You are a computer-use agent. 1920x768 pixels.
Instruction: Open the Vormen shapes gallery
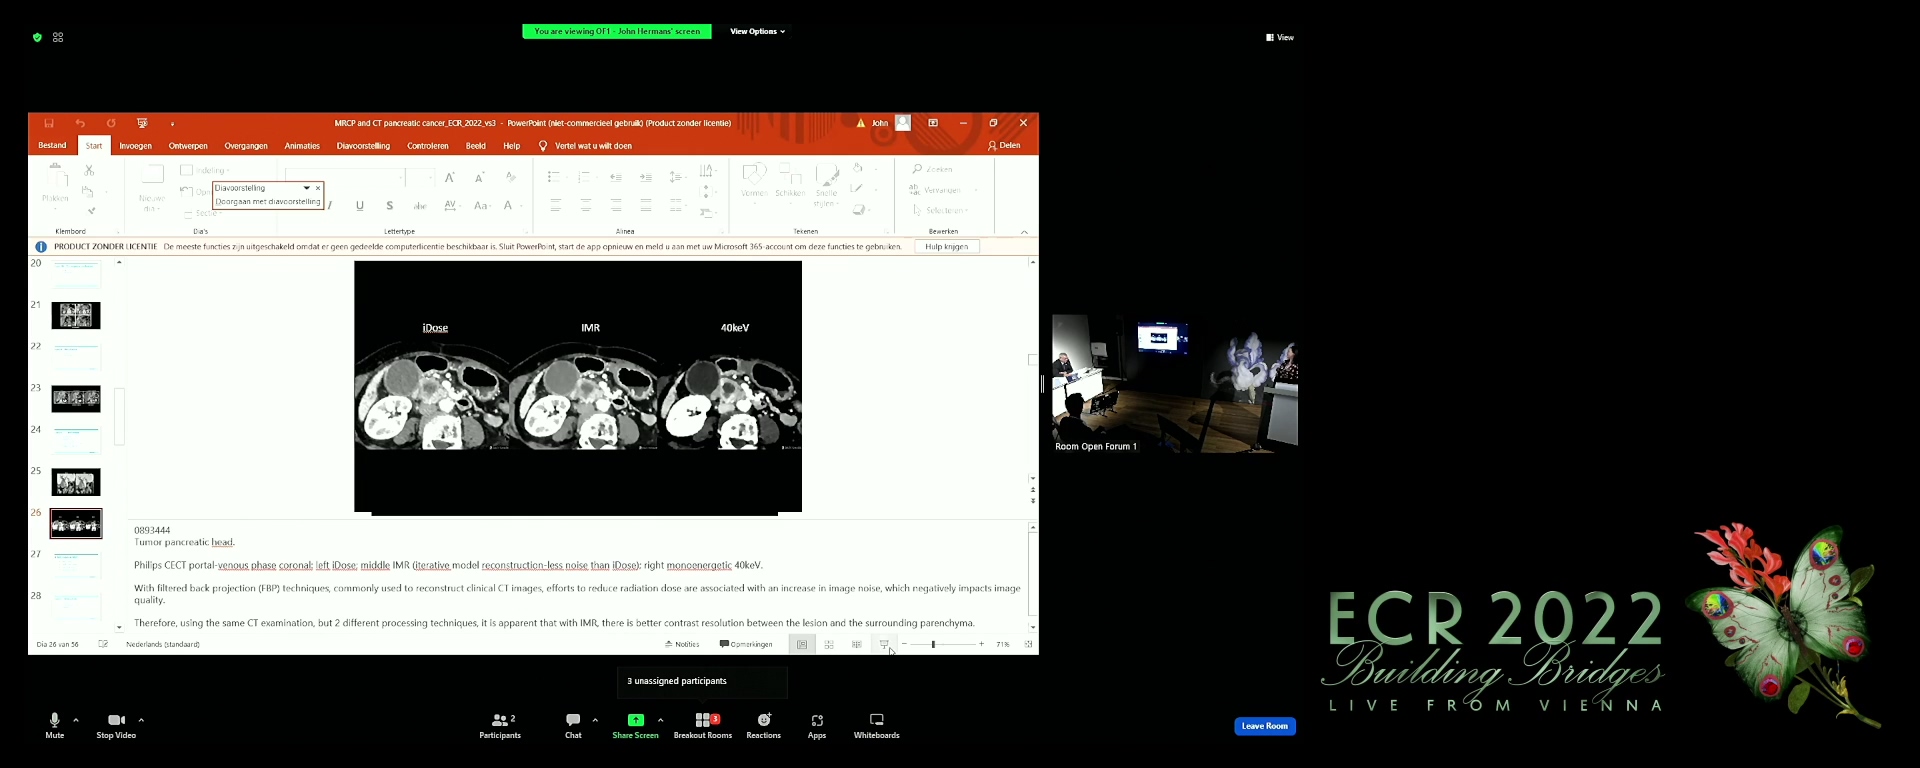click(754, 181)
